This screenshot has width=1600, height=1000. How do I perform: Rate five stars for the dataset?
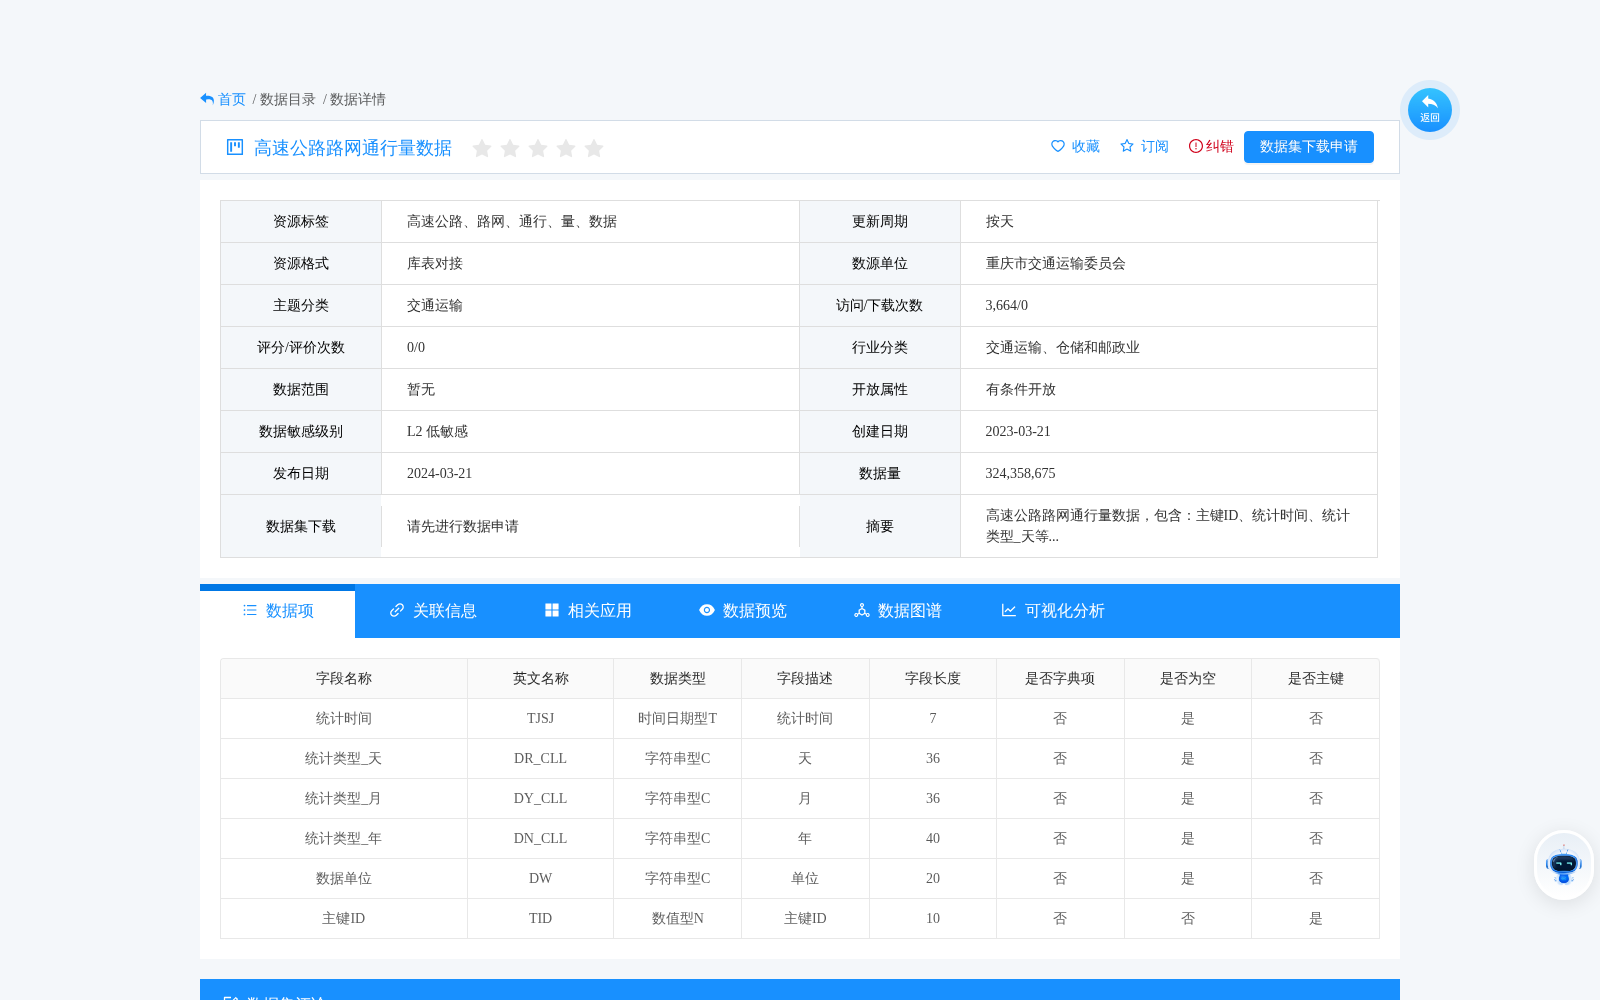tap(594, 148)
